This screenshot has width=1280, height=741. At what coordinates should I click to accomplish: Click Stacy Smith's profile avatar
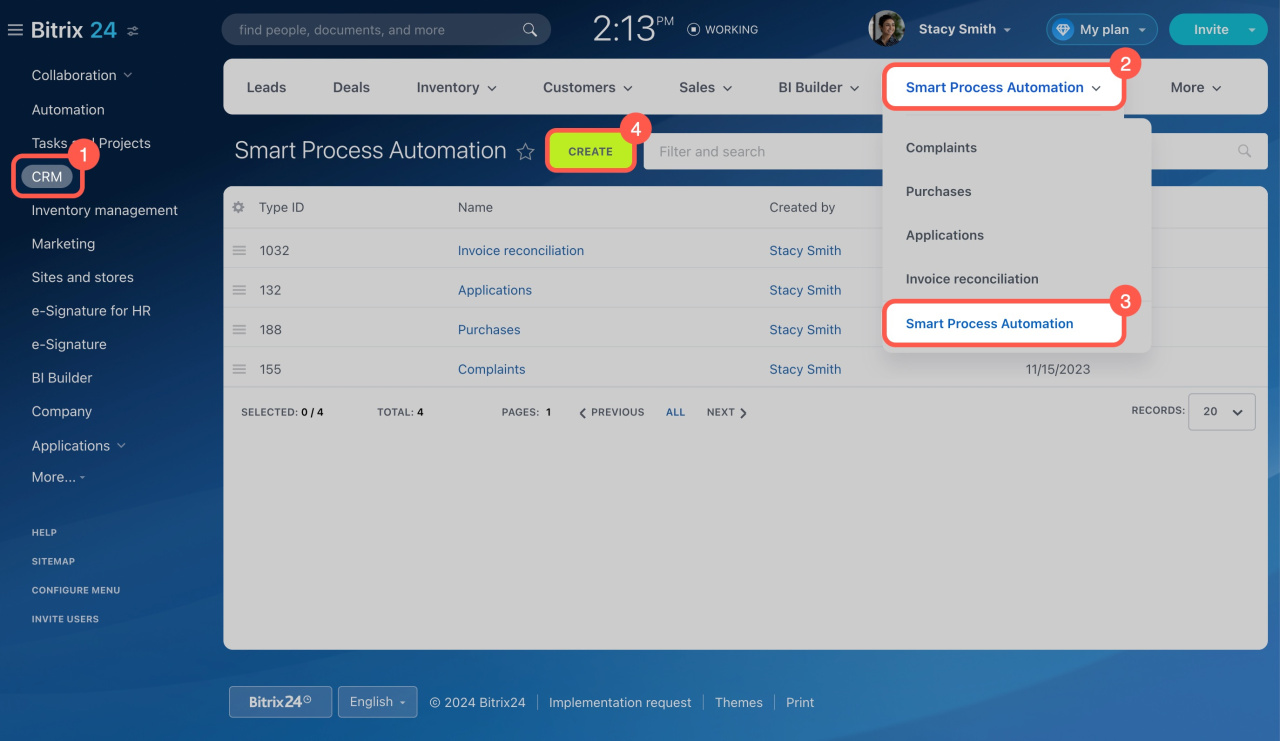click(x=886, y=29)
